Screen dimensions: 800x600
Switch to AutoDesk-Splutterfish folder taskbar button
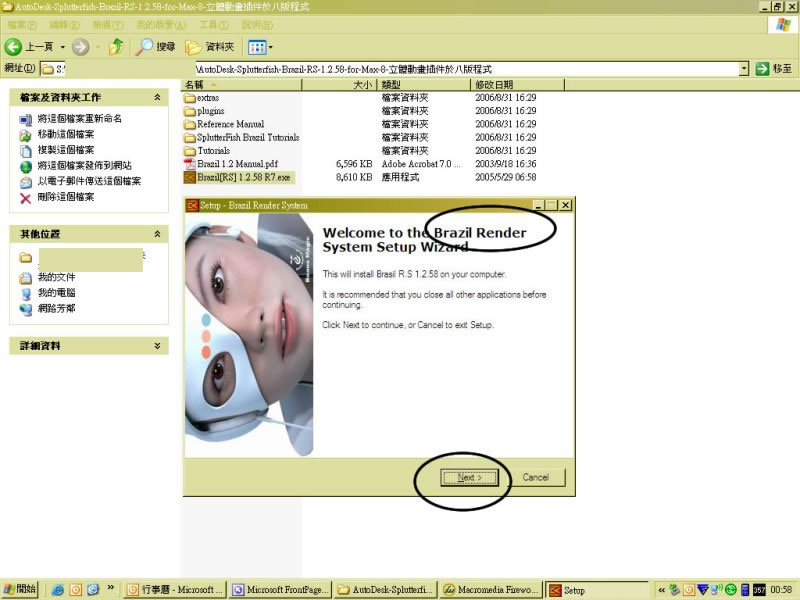386,590
